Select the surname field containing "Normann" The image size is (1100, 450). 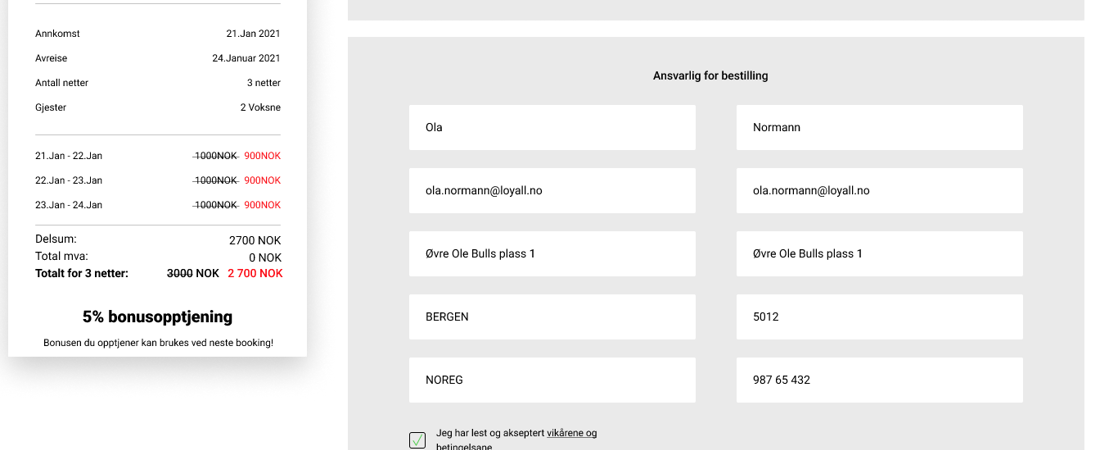pos(879,127)
